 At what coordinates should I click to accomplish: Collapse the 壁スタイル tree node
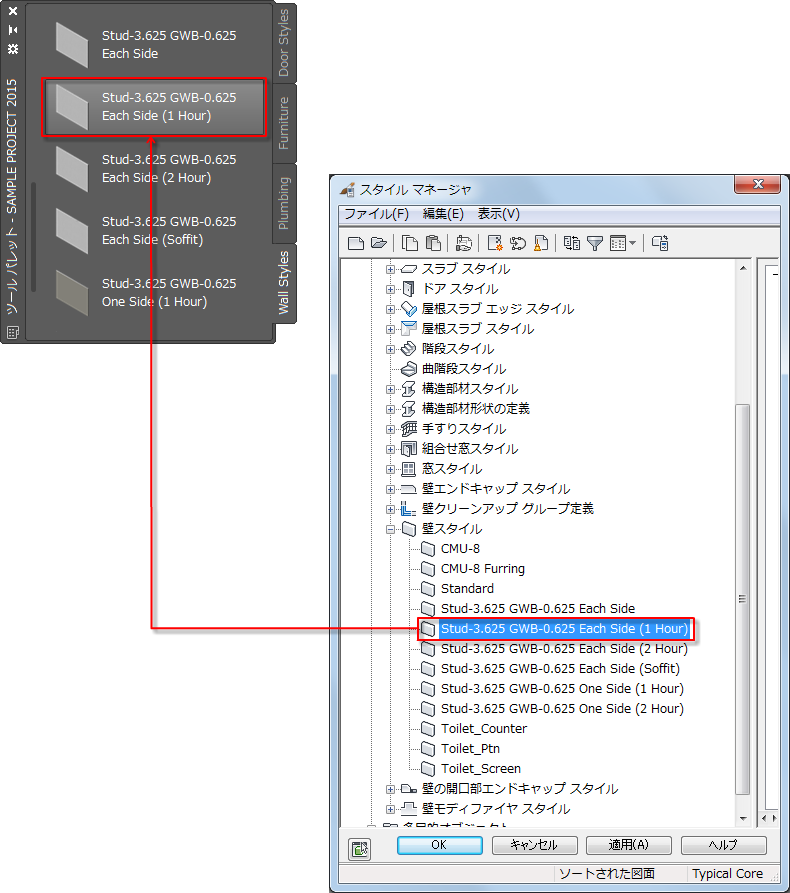tap(390, 529)
